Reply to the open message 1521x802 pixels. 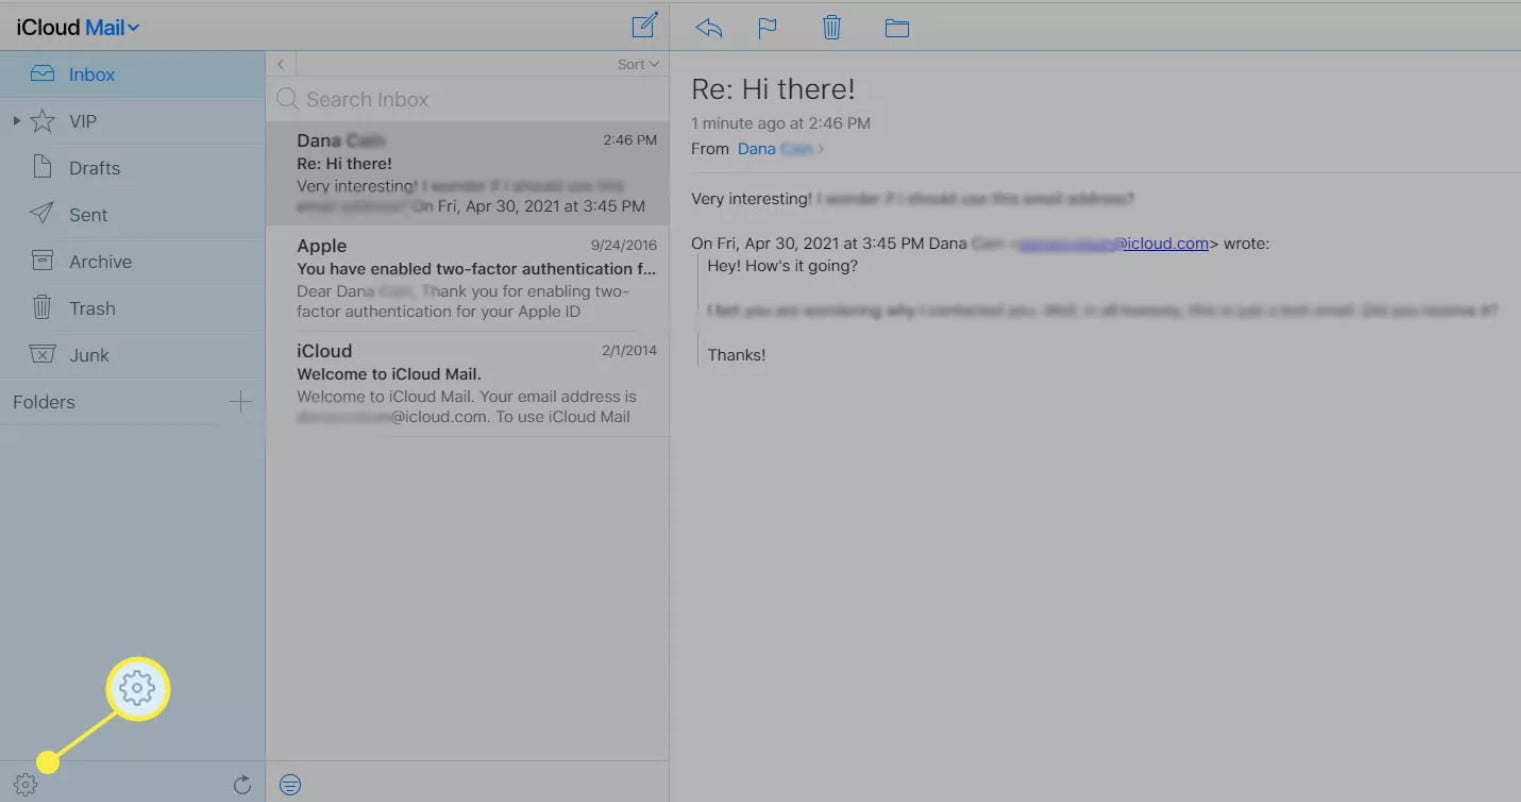[709, 28]
